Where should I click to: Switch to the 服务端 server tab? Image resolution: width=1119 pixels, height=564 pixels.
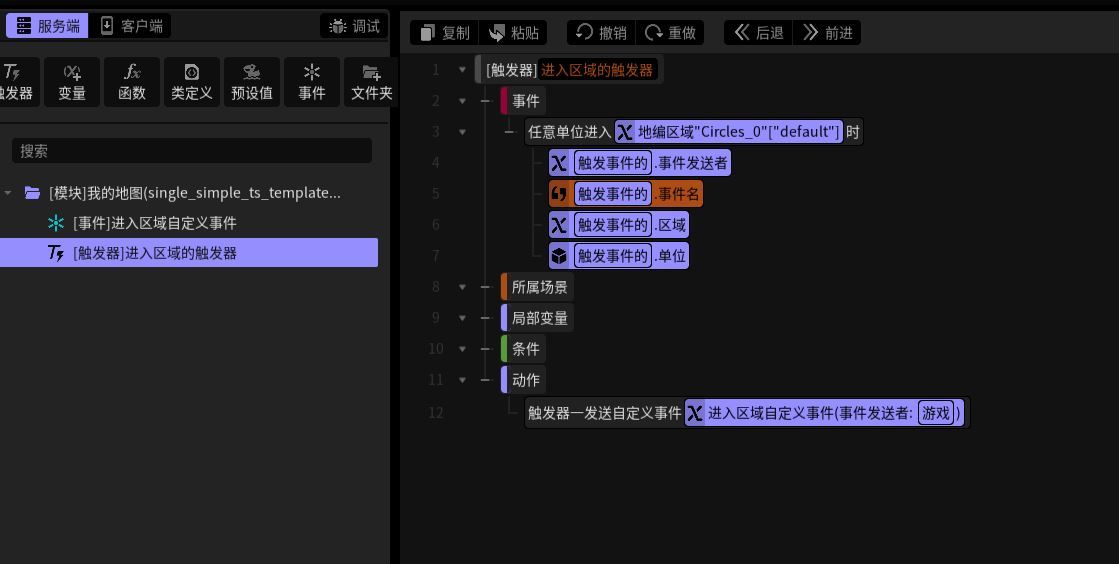coord(48,26)
